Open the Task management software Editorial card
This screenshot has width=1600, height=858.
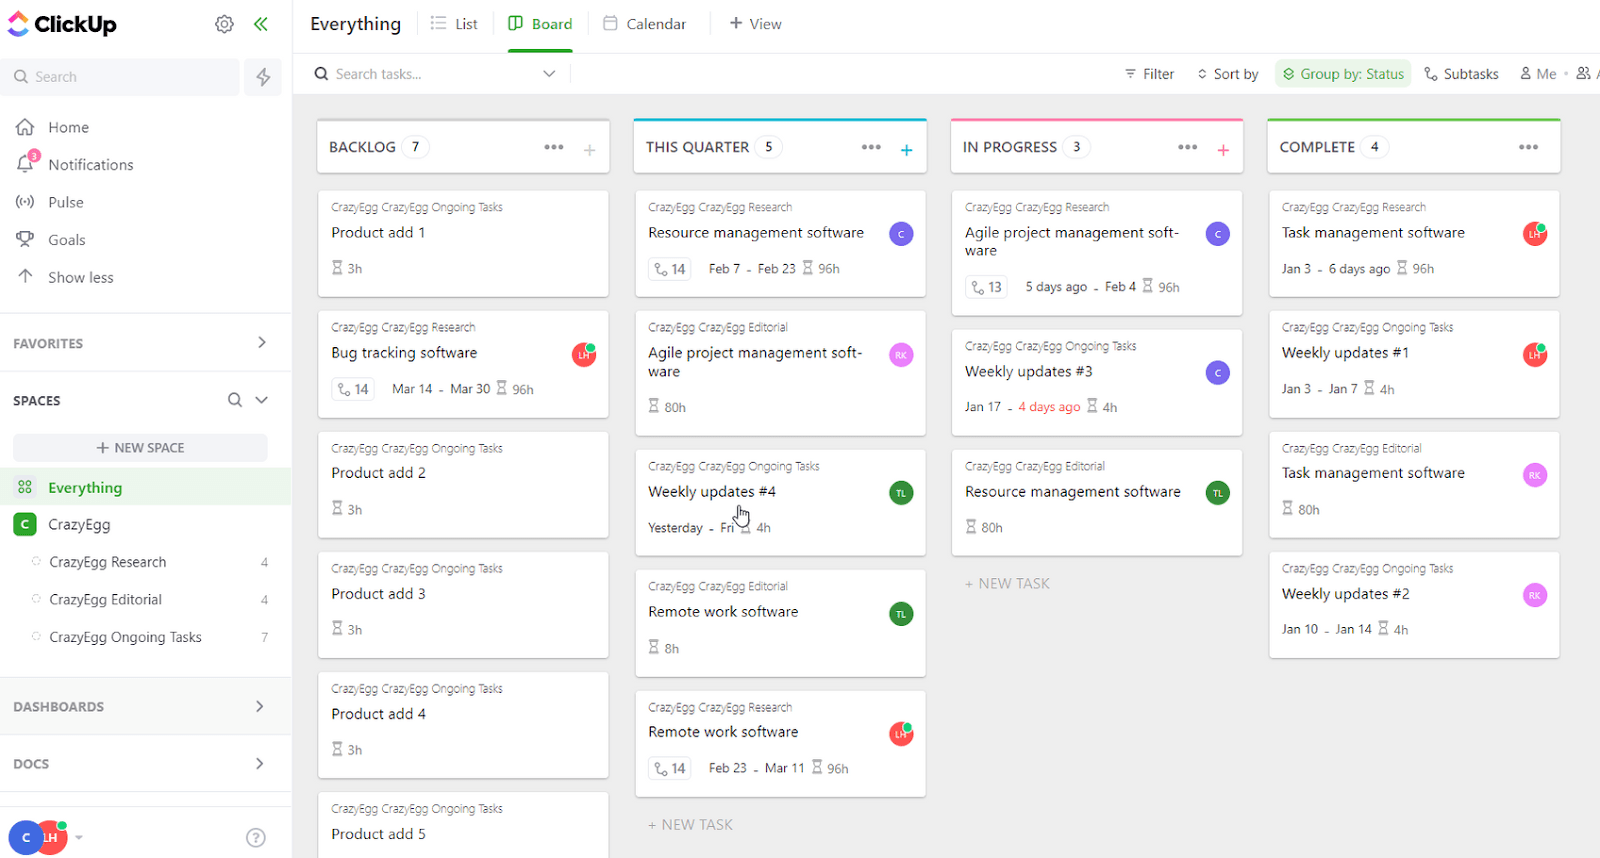click(1414, 485)
